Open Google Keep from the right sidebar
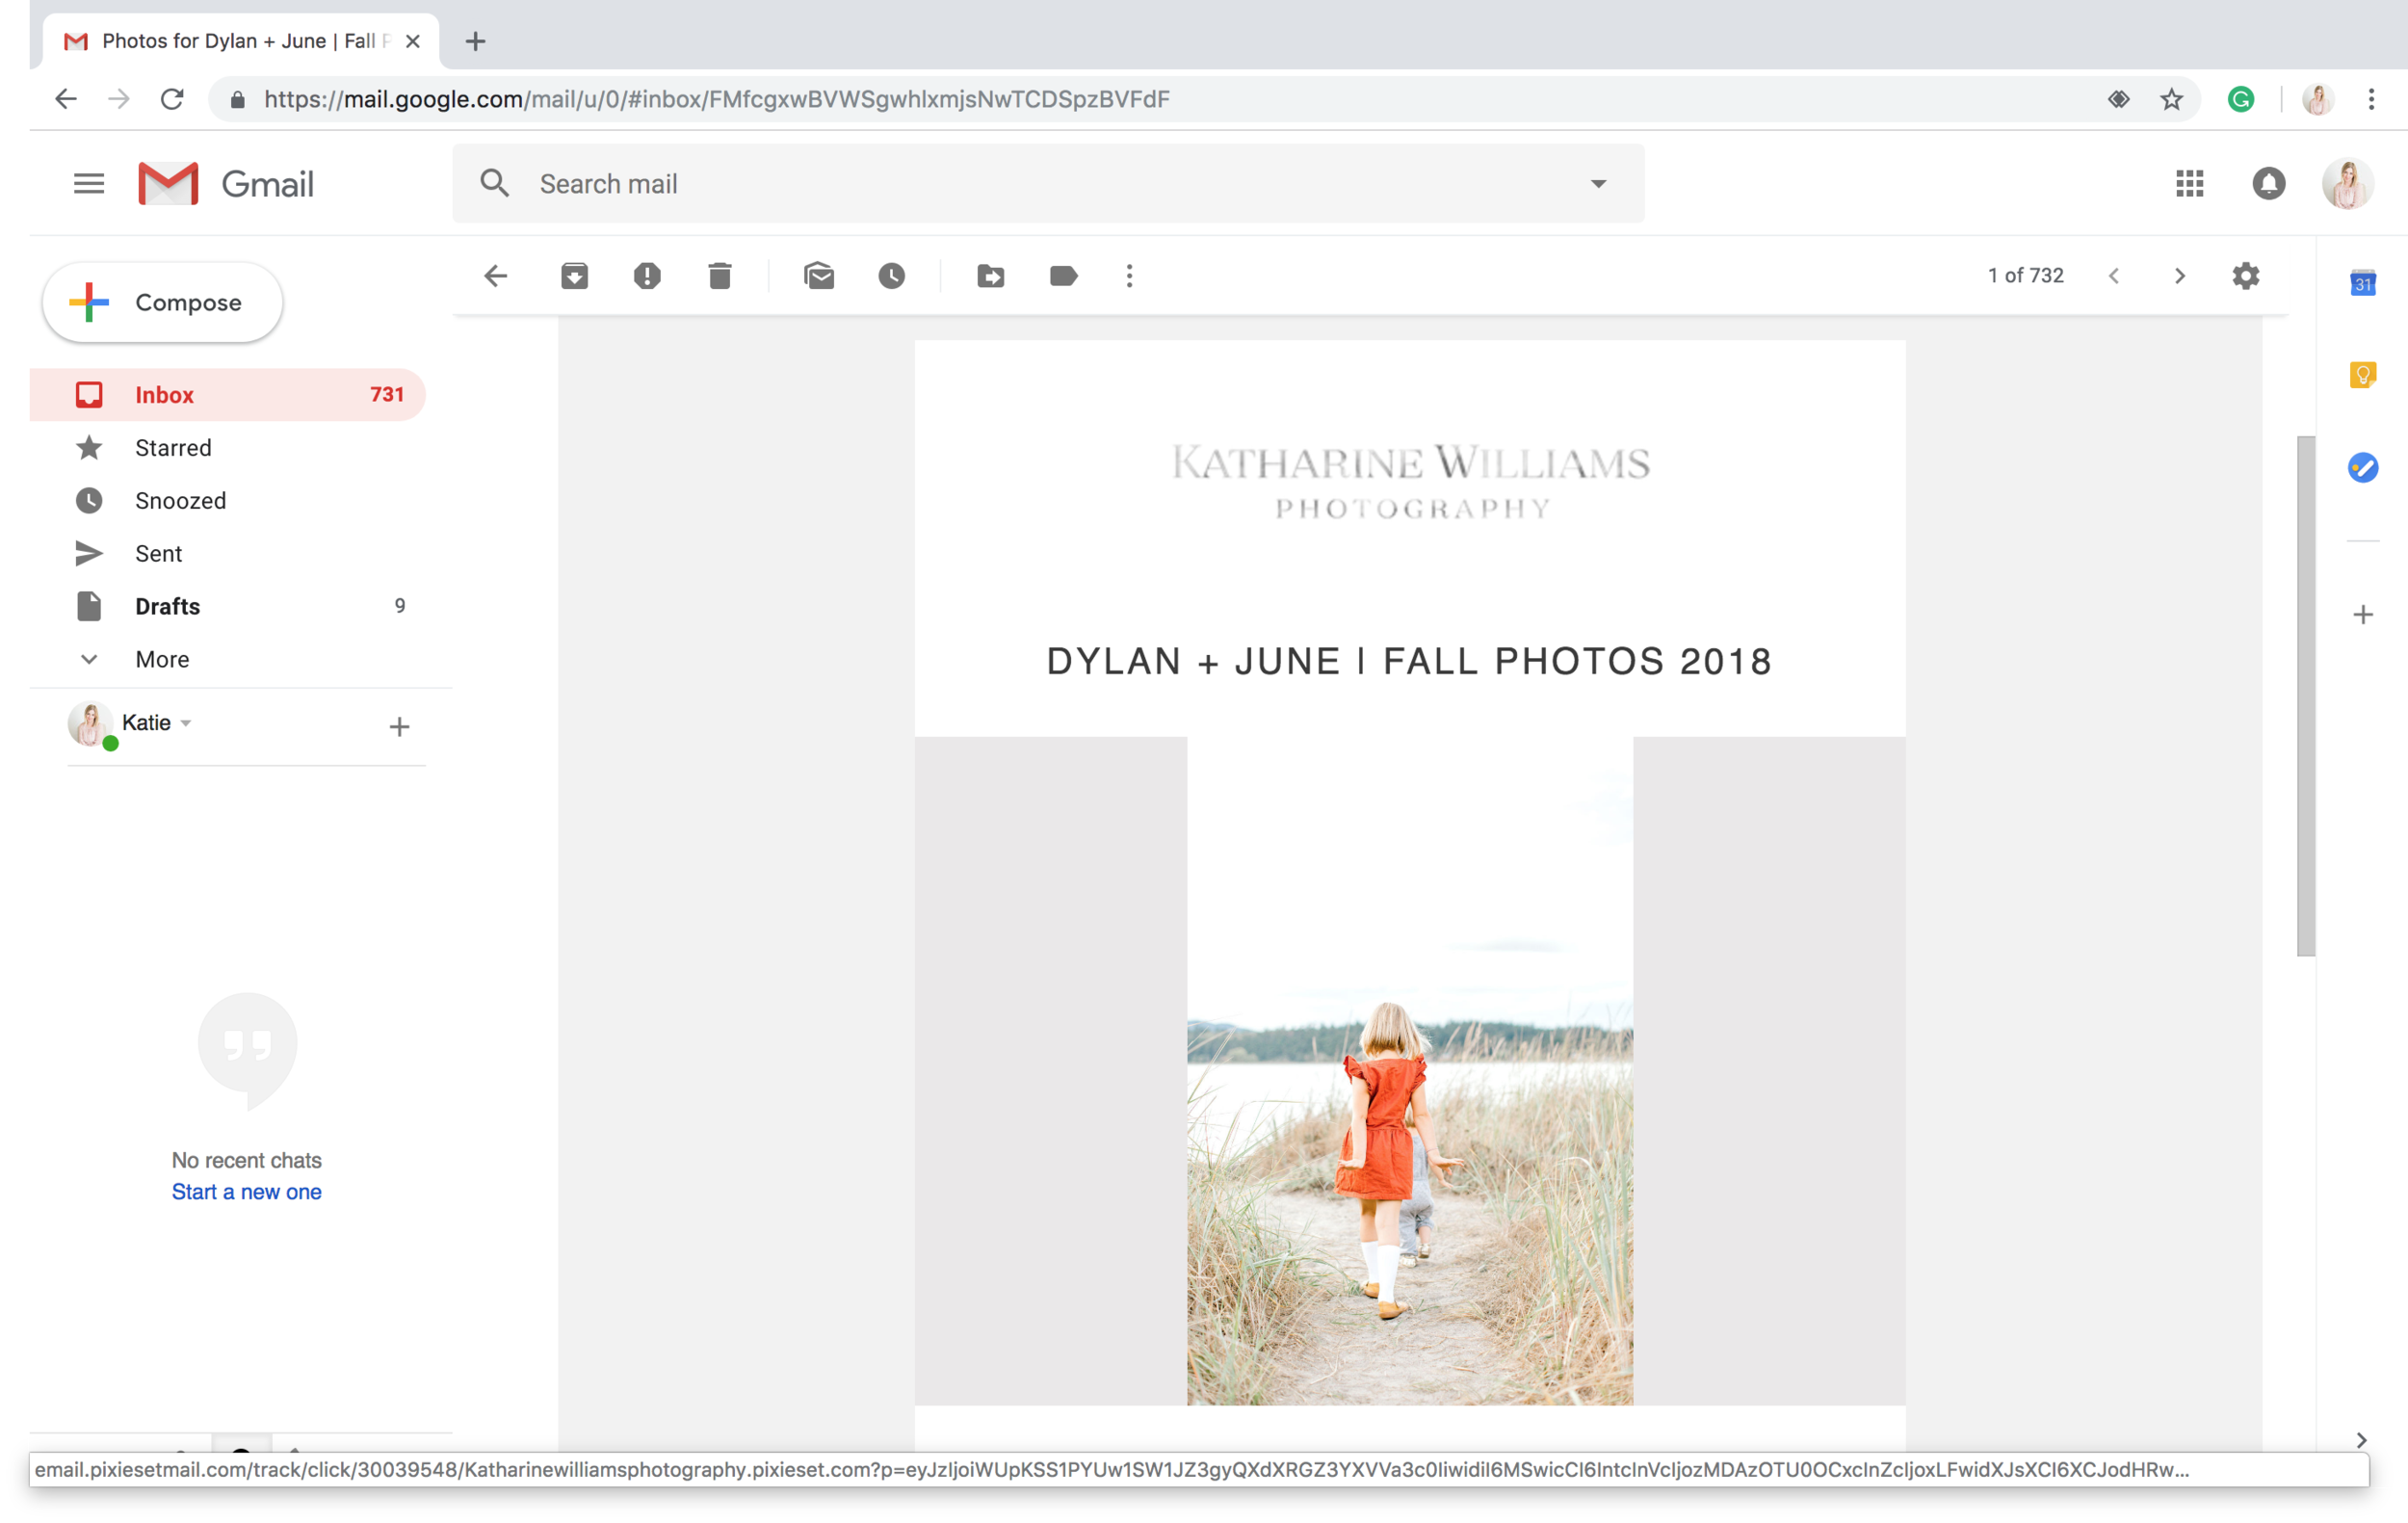This screenshot has height=1523, width=2408. coord(2364,374)
